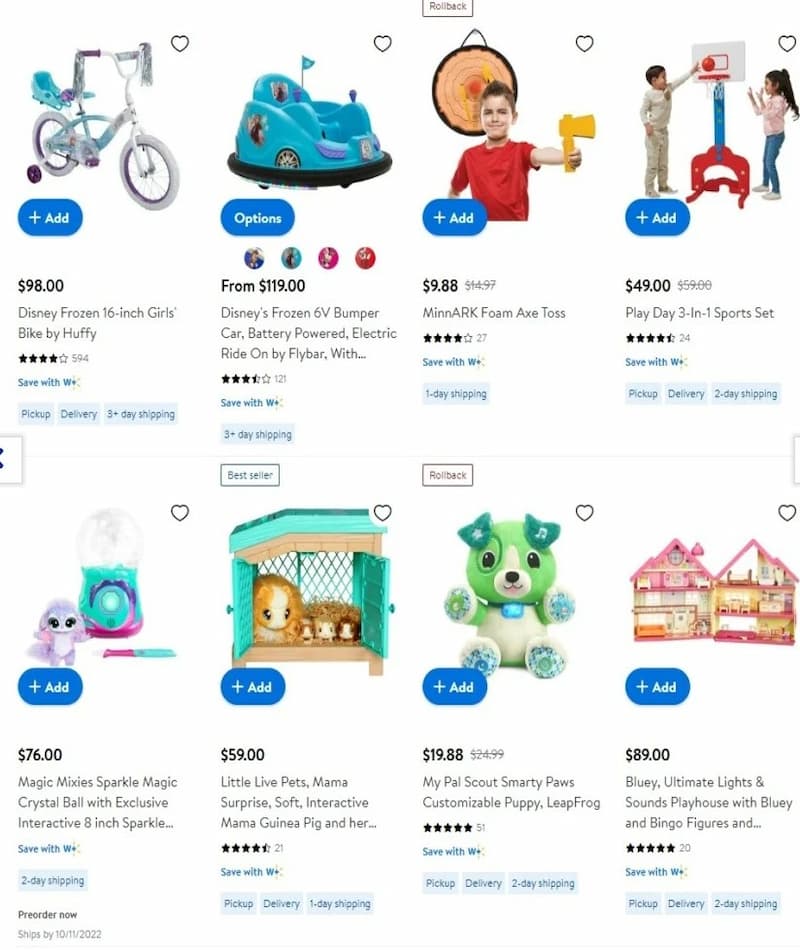800x950 pixels.
Task: Heart the Bluey Playhouse item
Action: [787, 513]
